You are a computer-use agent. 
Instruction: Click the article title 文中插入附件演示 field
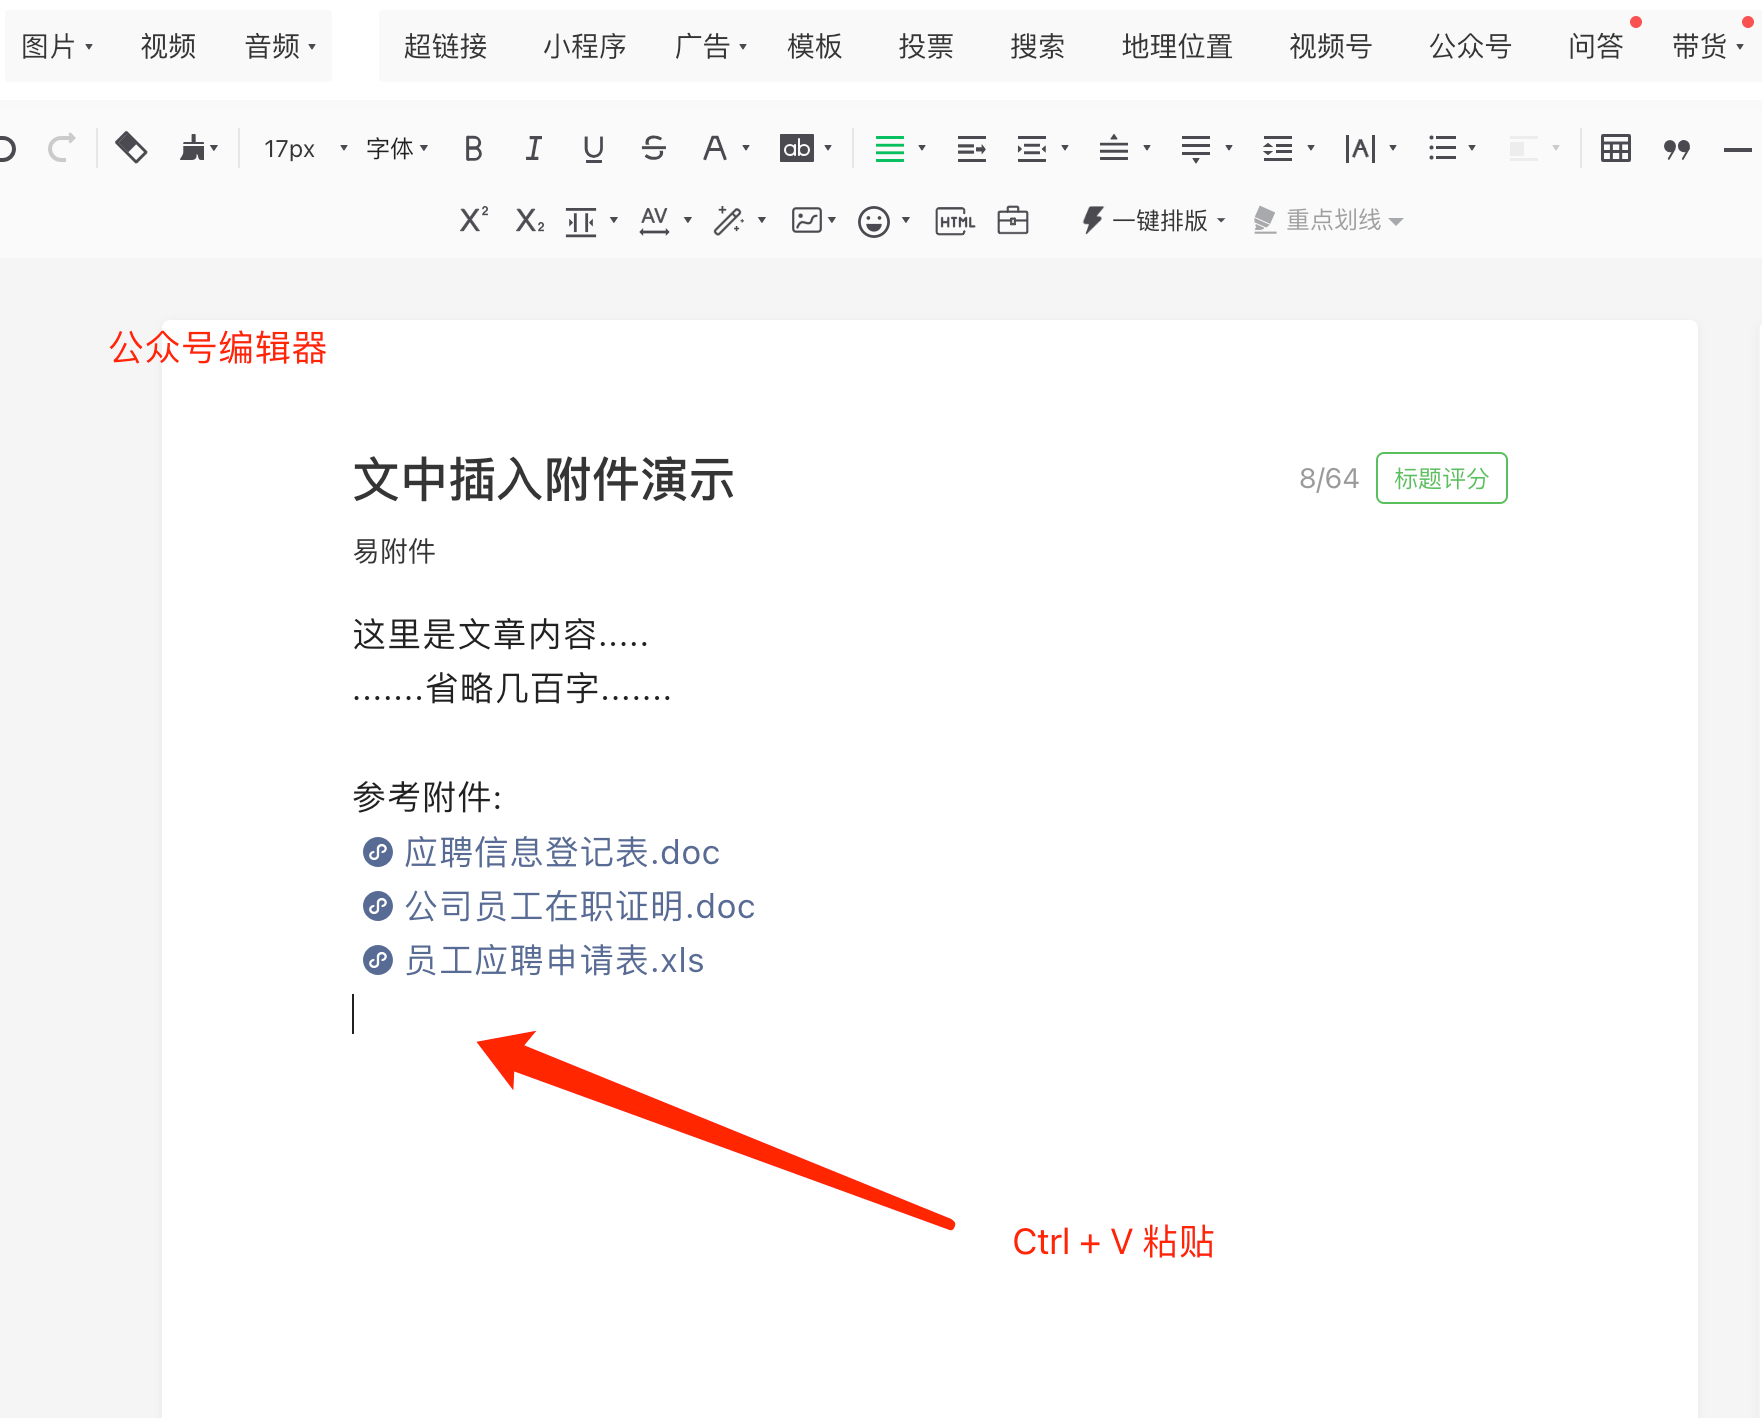(543, 479)
